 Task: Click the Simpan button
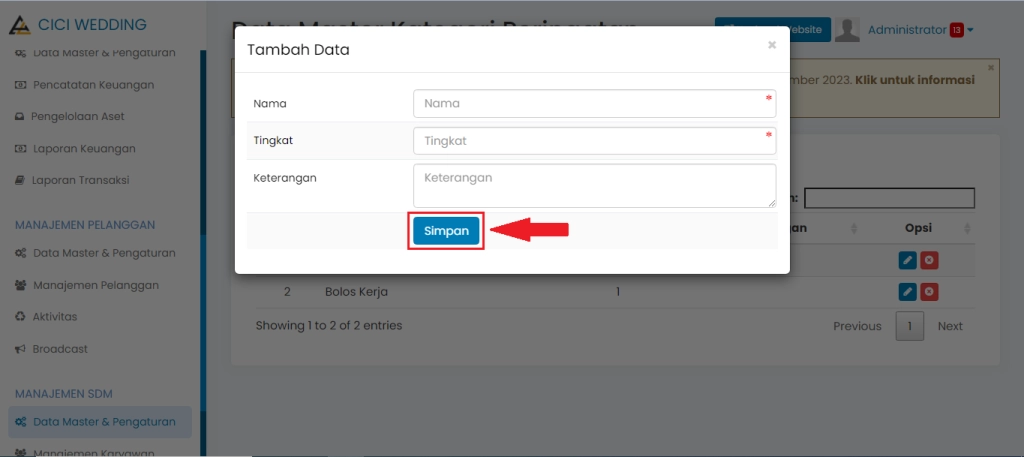point(446,231)
